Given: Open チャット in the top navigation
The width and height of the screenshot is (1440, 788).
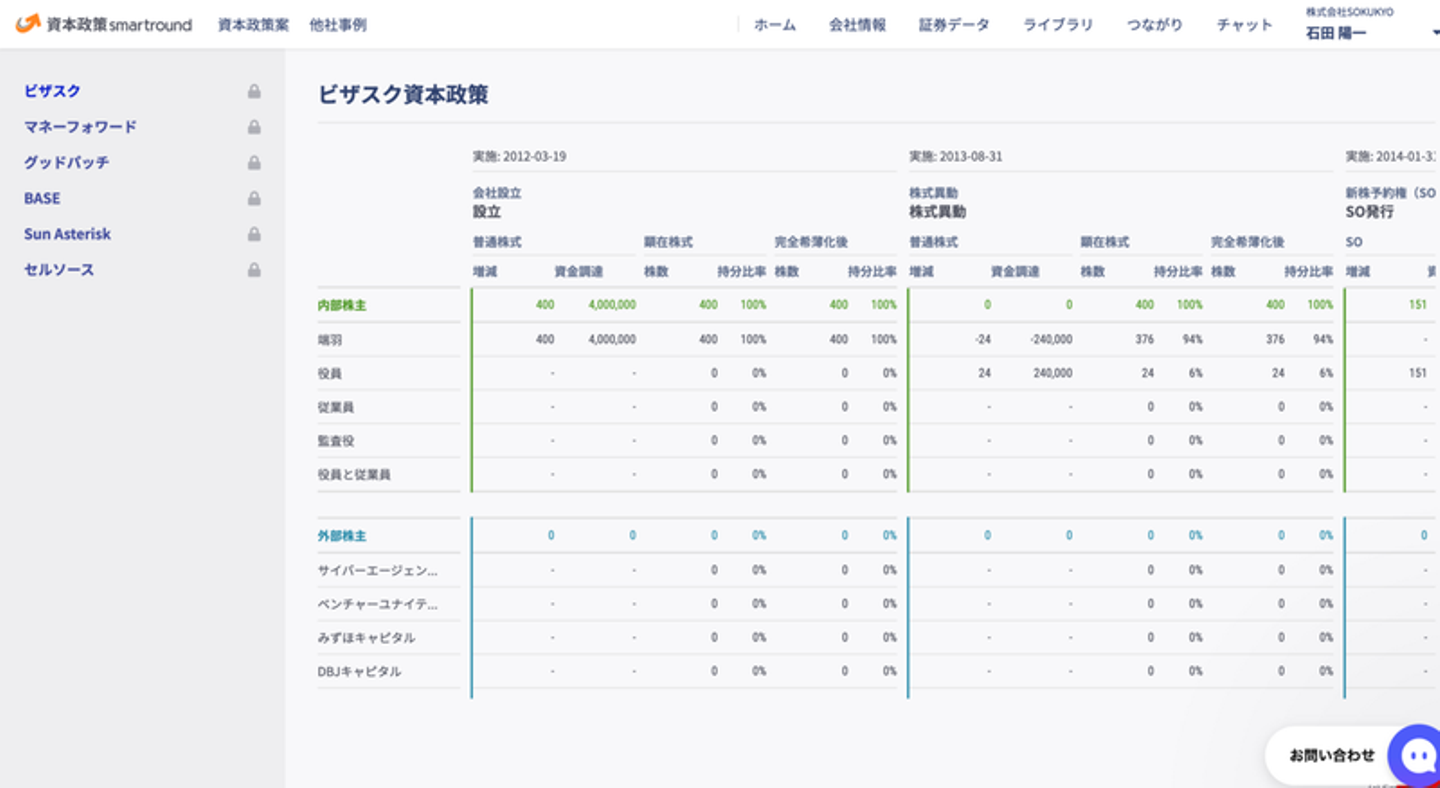Looking at the screenshot, I should coord(1245,25).
